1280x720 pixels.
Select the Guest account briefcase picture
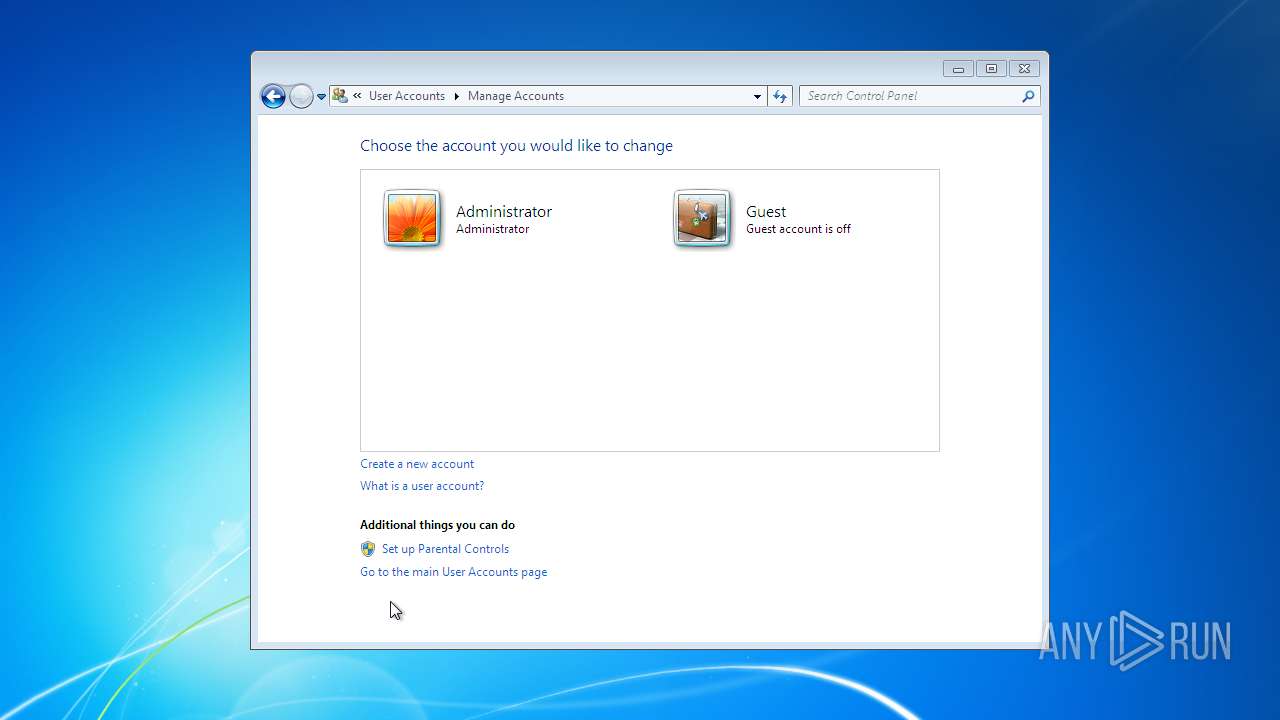[x=702, y=218]
